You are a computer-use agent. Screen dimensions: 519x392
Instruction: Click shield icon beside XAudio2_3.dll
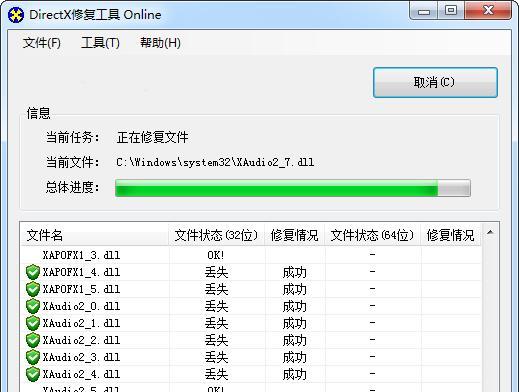(x=33, y=357)
